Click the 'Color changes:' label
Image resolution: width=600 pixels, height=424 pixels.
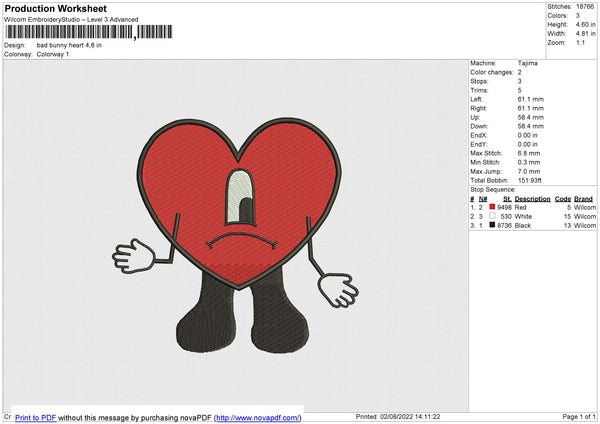click(x=492, y=72)
